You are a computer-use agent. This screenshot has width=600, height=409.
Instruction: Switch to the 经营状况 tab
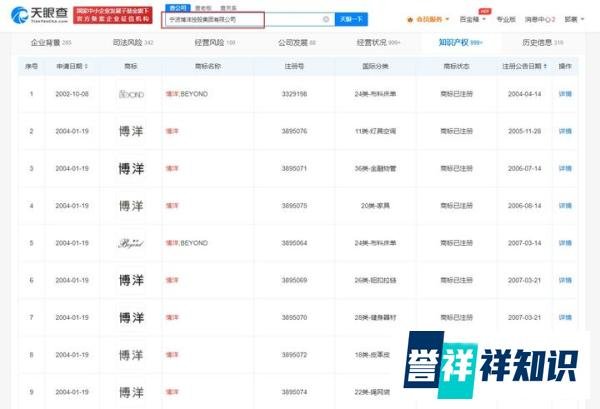click(x=378, y=42)
